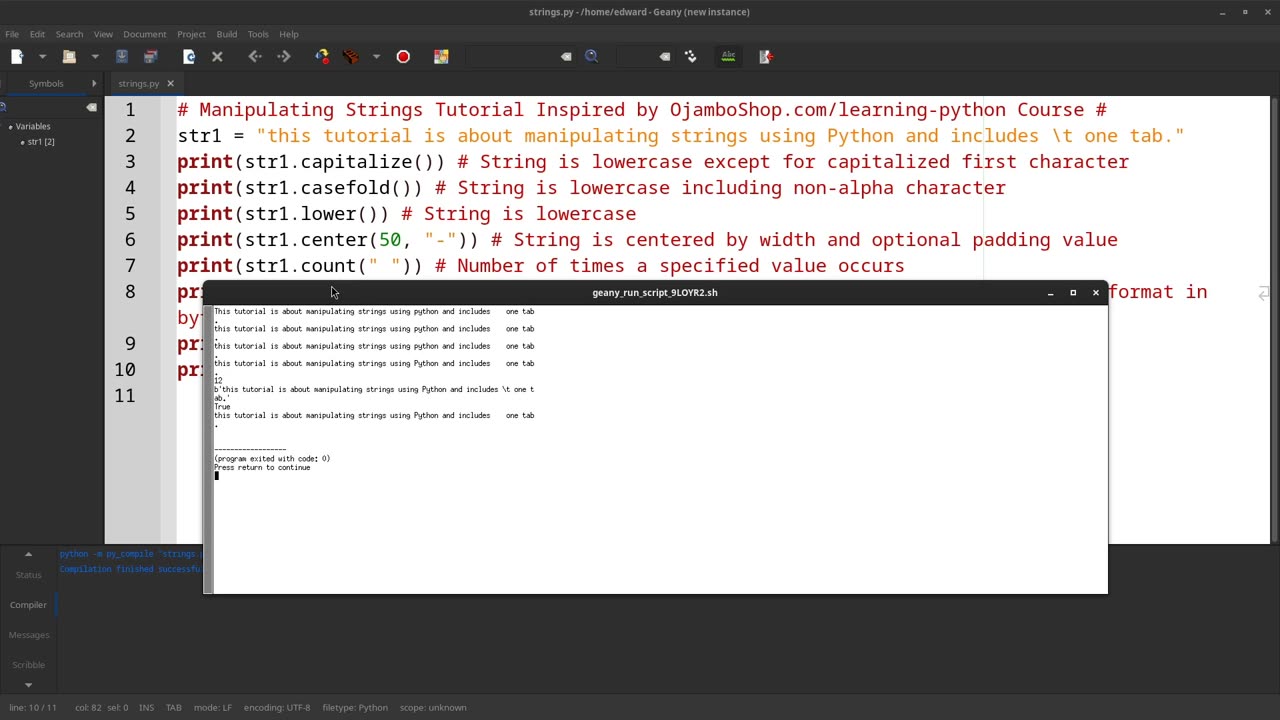Click the message panel down arrow
1280x720 pixels.
(x=28, y=685)
